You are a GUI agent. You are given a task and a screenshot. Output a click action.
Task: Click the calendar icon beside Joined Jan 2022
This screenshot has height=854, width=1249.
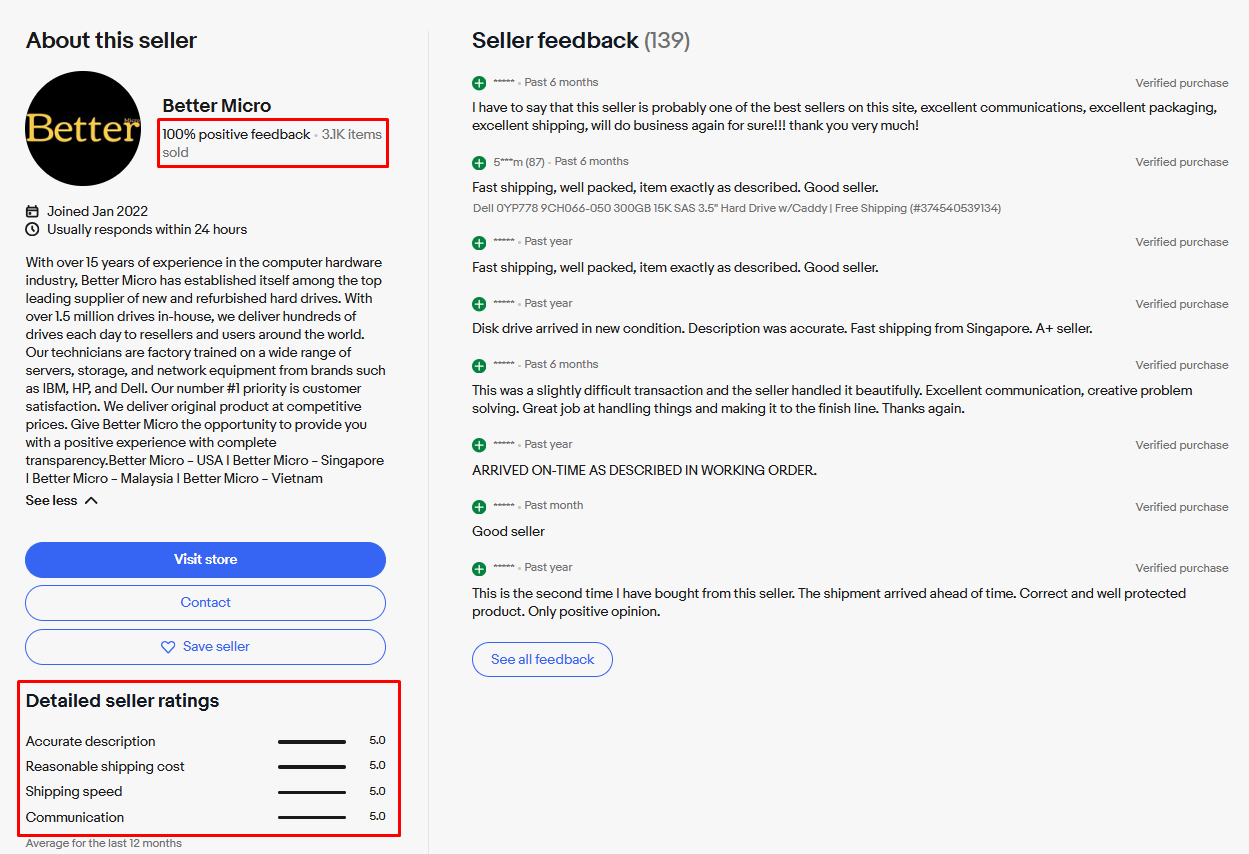pos(33,211)
